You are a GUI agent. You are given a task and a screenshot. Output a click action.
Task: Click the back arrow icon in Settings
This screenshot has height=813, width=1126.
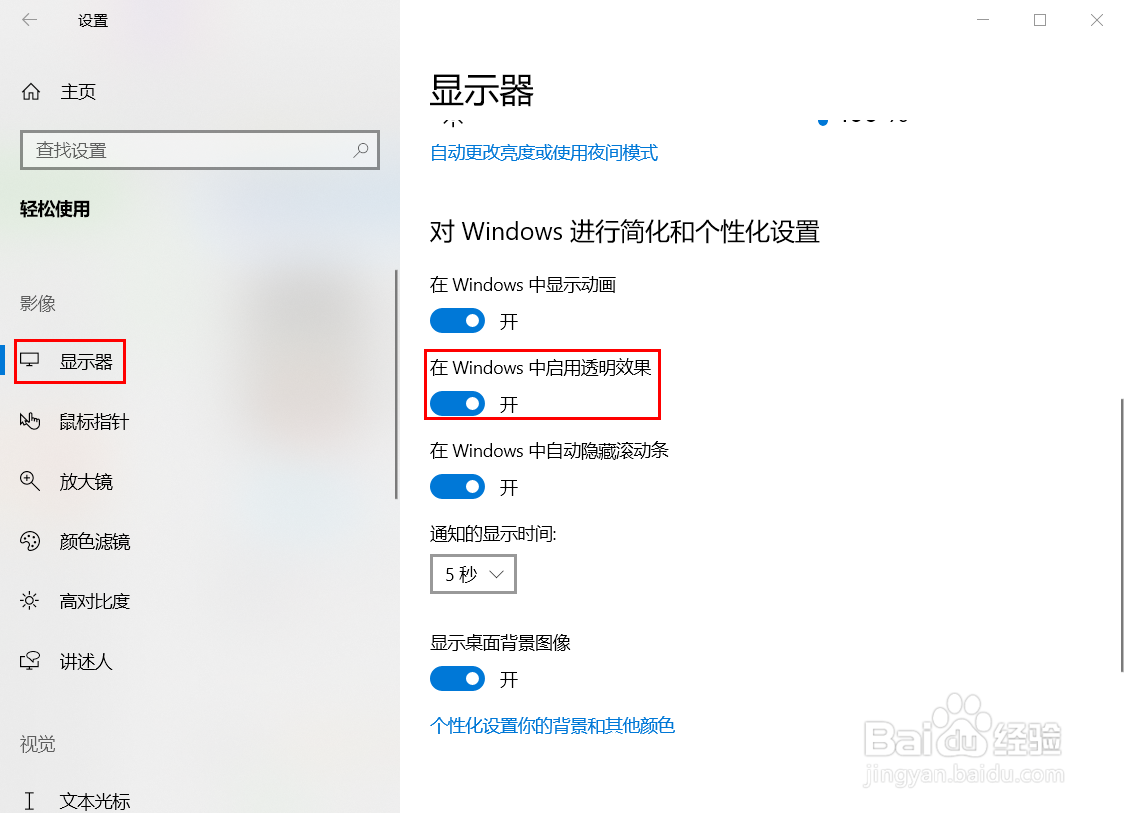tap(29, 19)
